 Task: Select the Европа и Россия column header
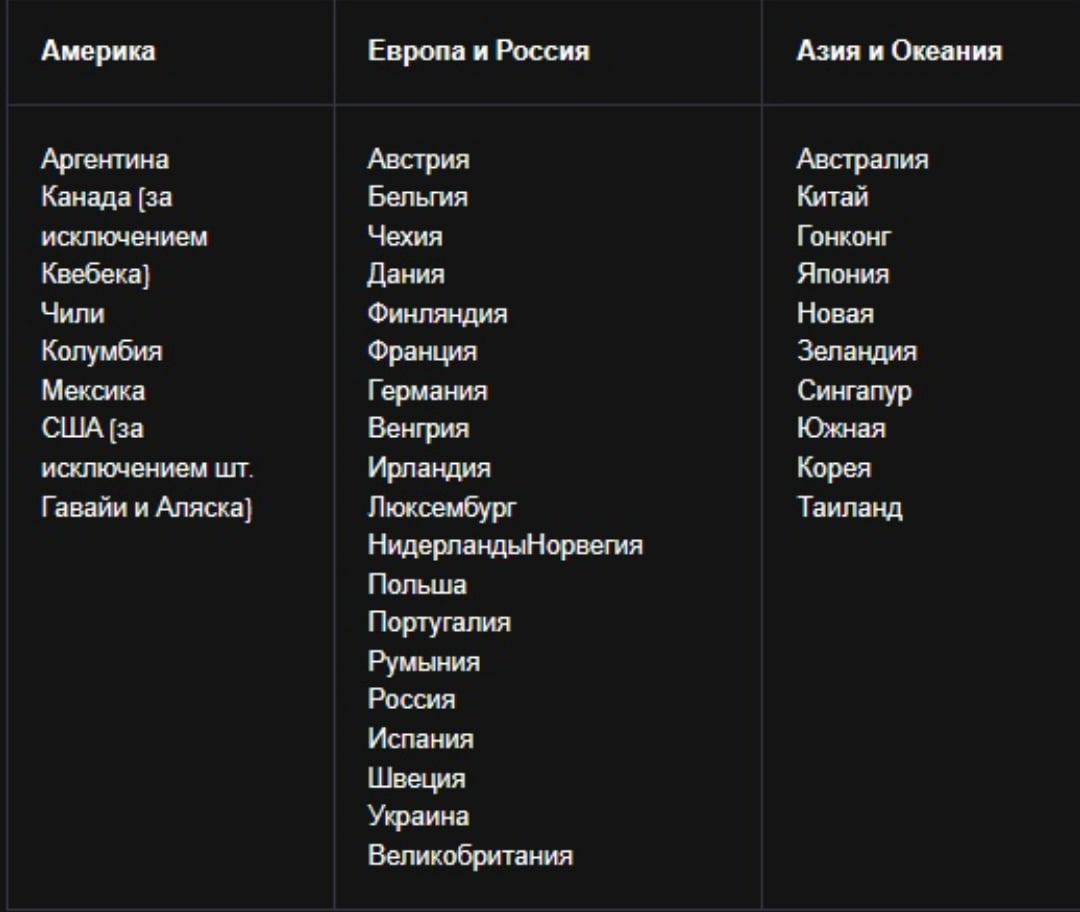click(x=479, y=51)
